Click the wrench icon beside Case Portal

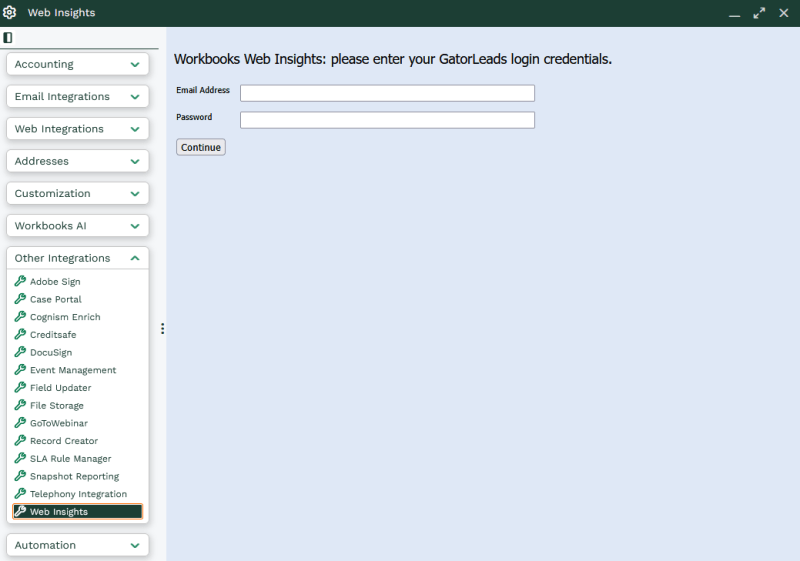point(20,299)
